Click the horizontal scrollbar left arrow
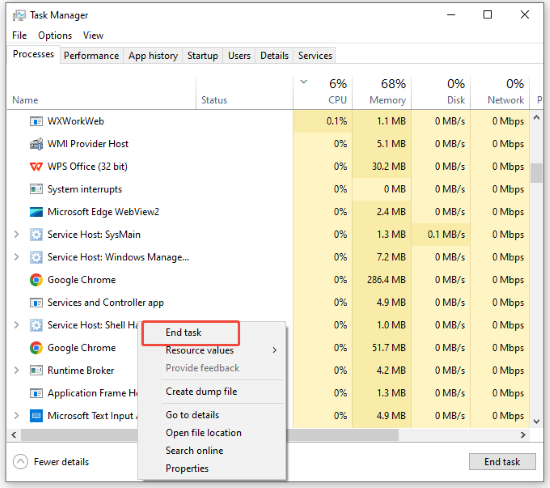The image size is (550, 488). 14,435
